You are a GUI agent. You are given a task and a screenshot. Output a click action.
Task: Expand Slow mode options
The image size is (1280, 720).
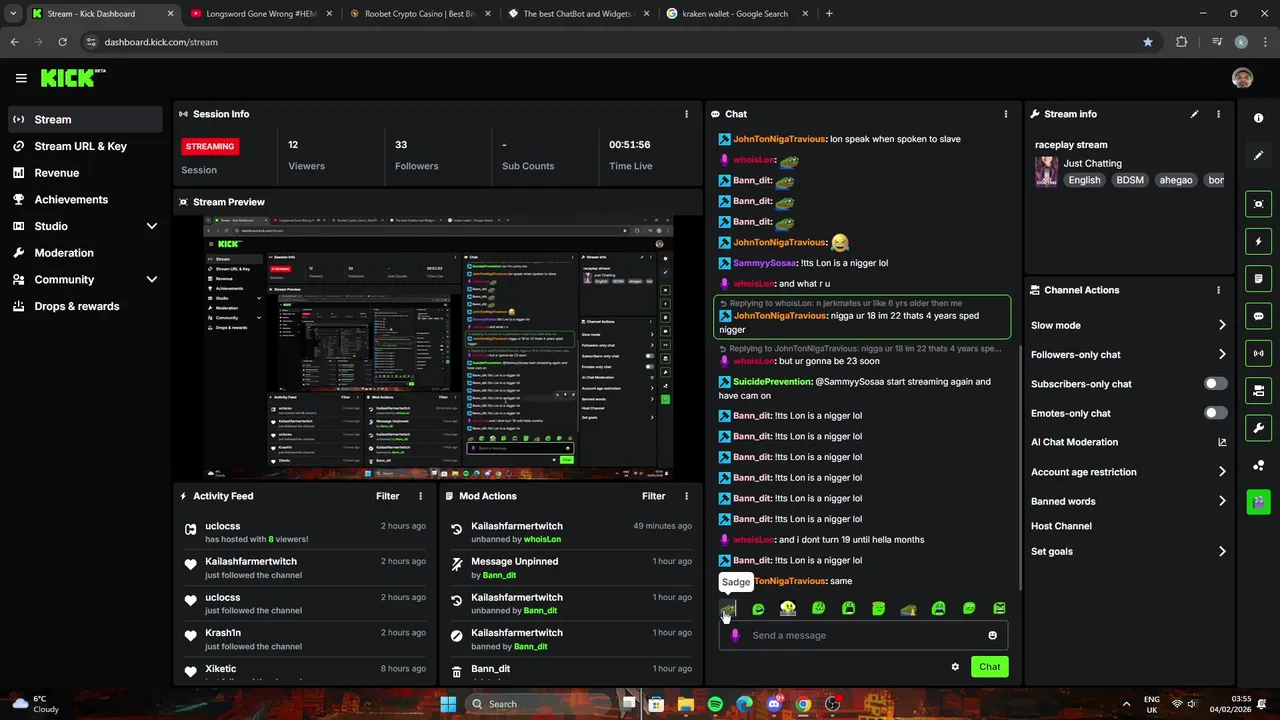point(1221,325)
